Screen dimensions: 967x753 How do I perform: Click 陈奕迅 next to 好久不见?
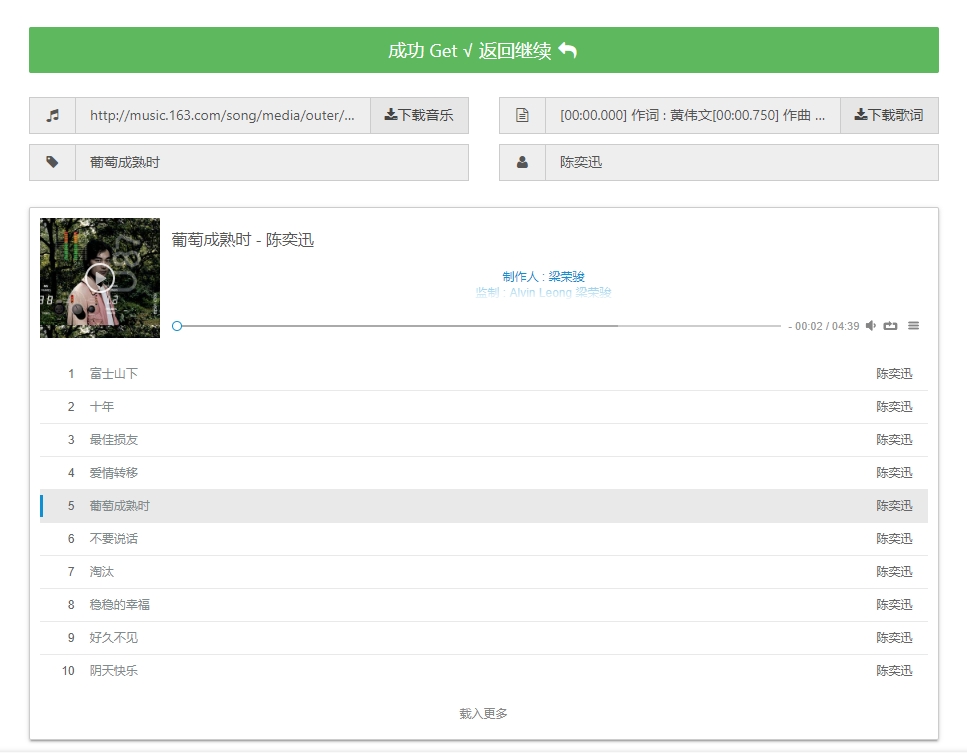[893, 637]
